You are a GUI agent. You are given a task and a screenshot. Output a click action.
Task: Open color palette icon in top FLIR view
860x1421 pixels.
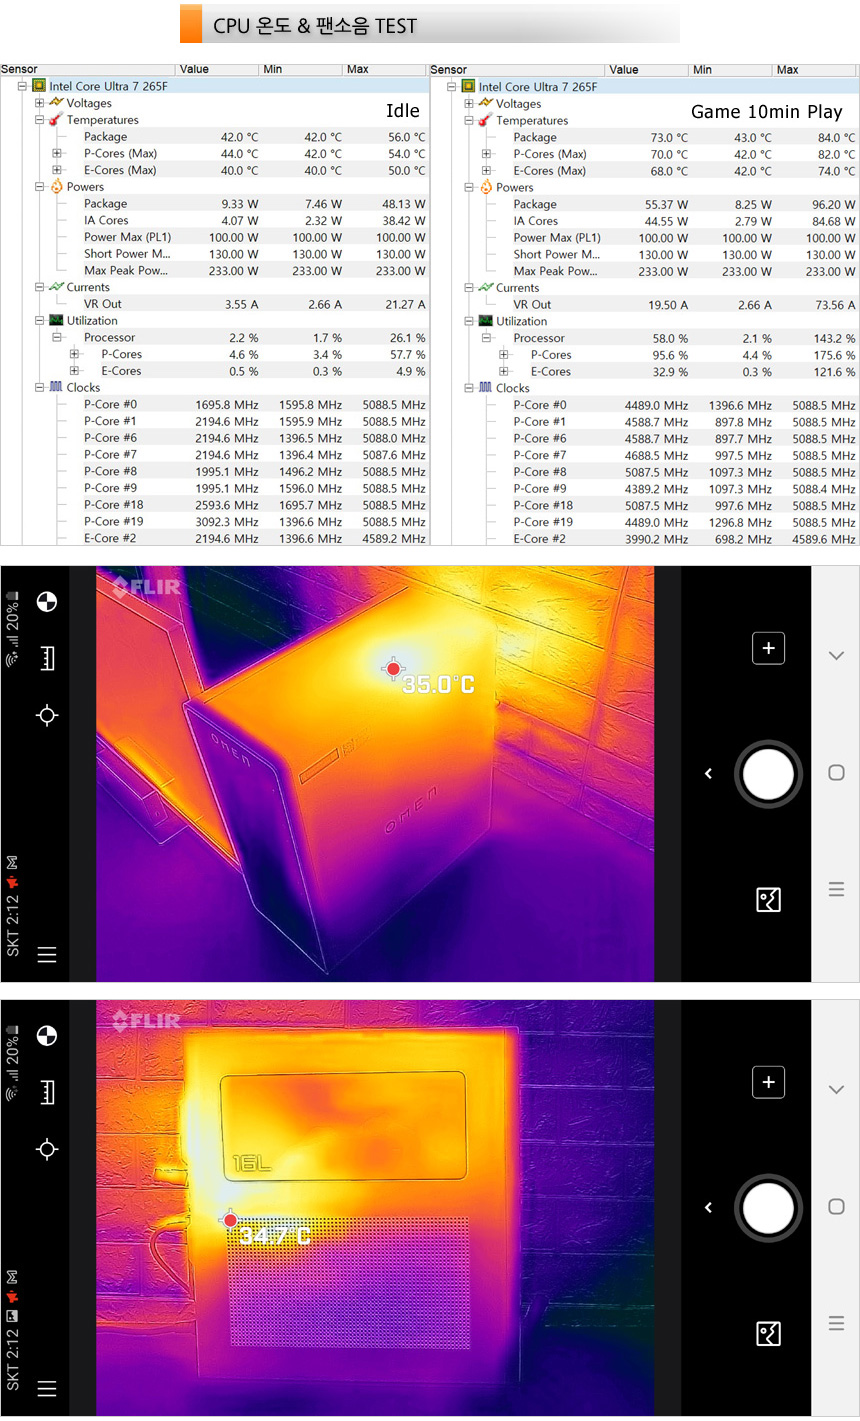click(x=47, y=602)
